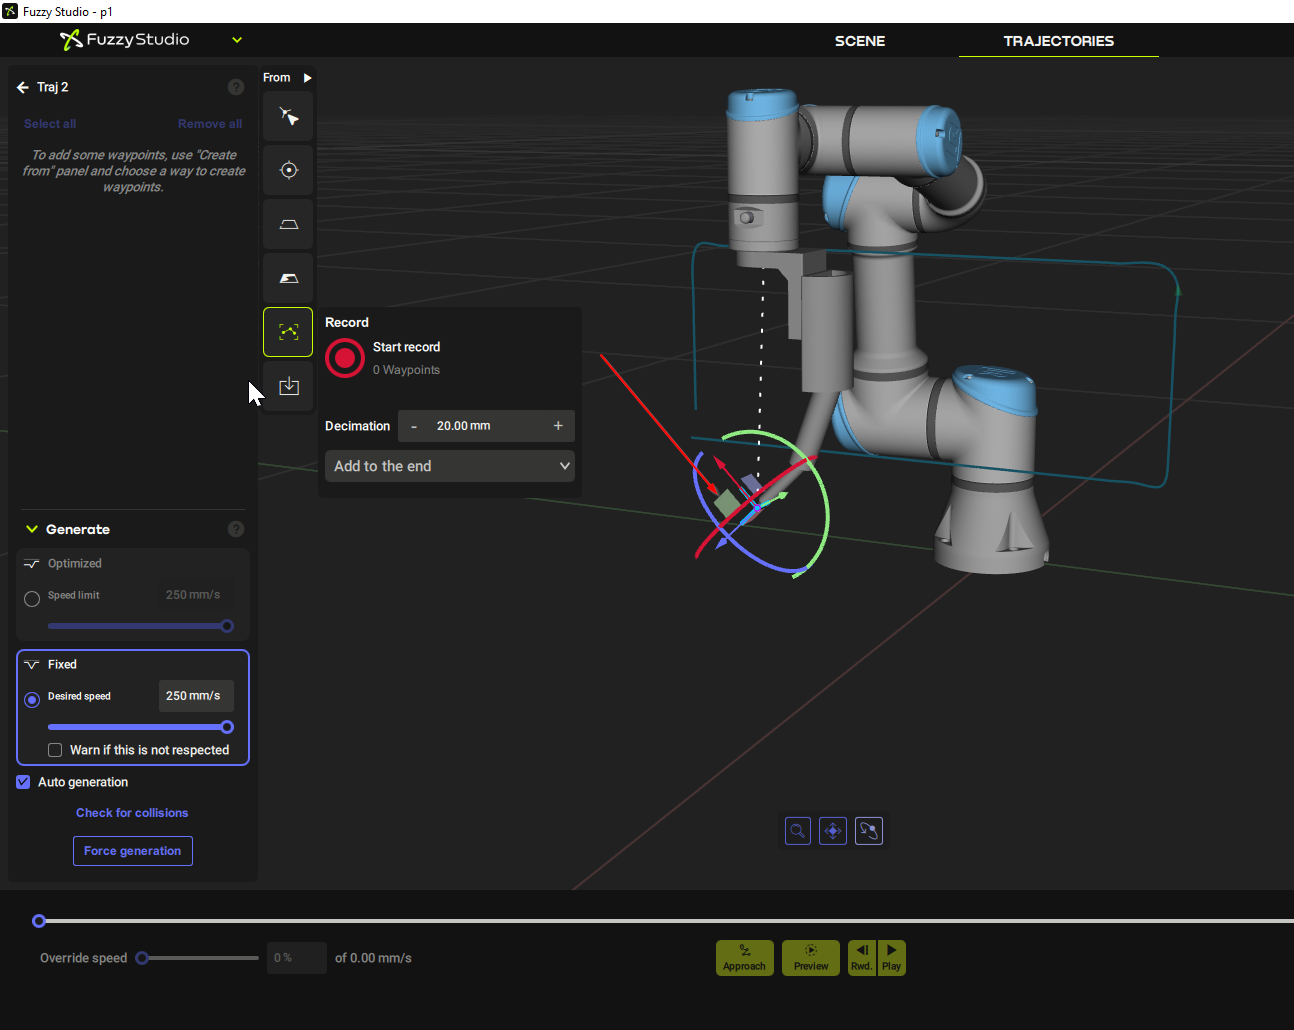
Task: Open the import waypoints tool
Action: click(287, 385)
